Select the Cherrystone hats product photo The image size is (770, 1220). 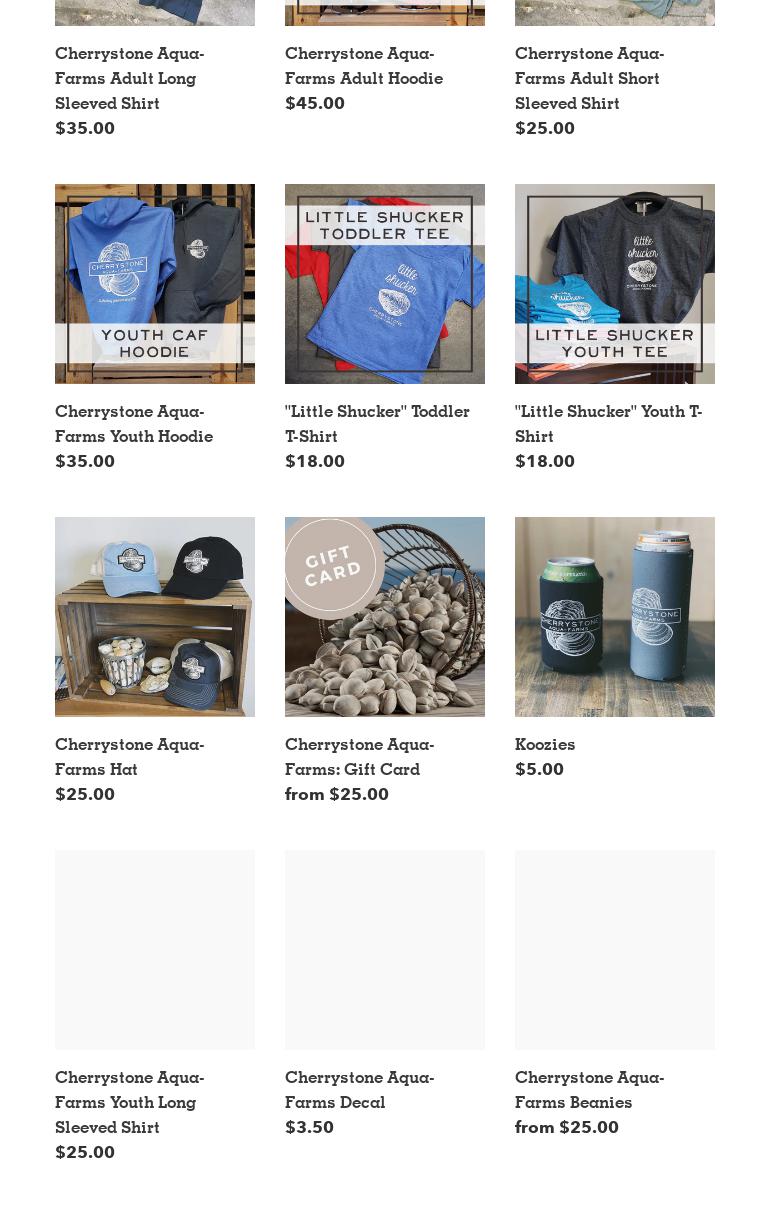155,617
